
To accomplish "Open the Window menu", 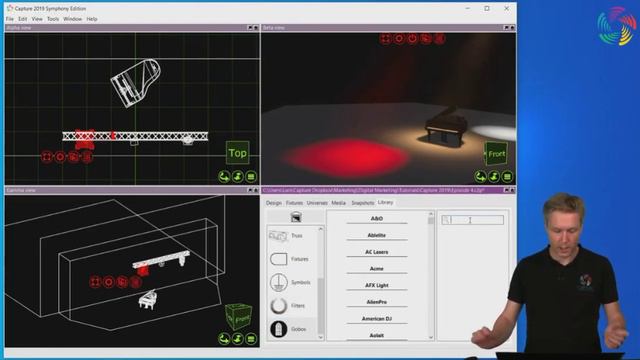I will coord(73,19).
